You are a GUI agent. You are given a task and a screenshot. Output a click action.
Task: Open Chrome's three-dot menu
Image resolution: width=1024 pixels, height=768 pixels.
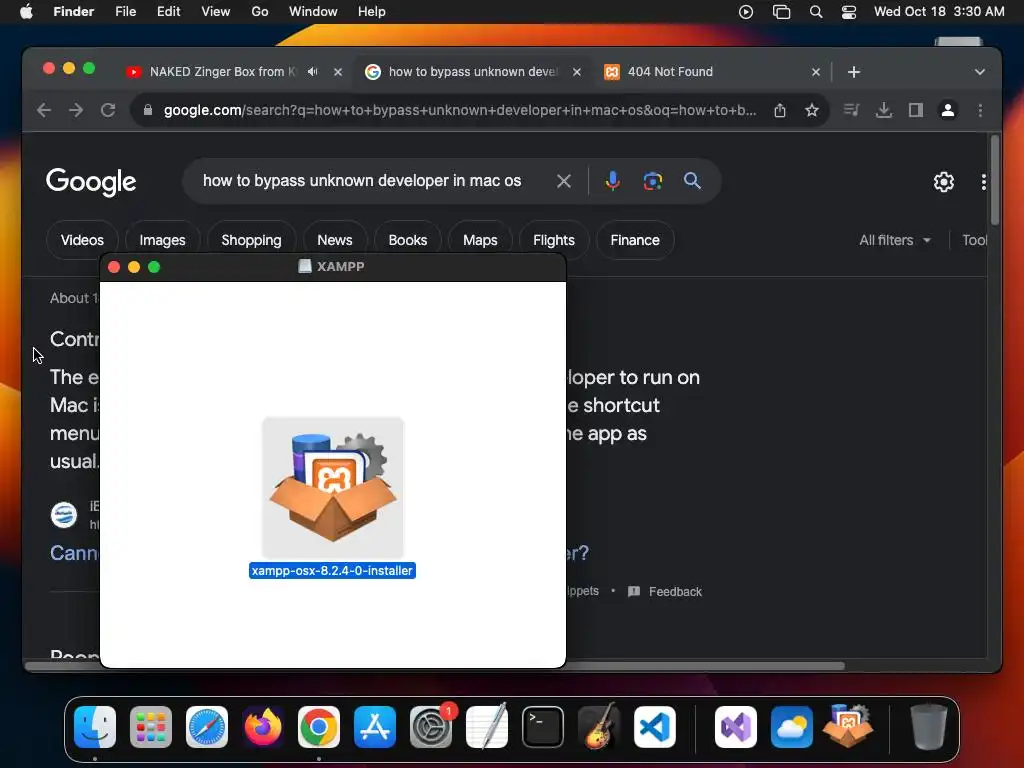980,110
